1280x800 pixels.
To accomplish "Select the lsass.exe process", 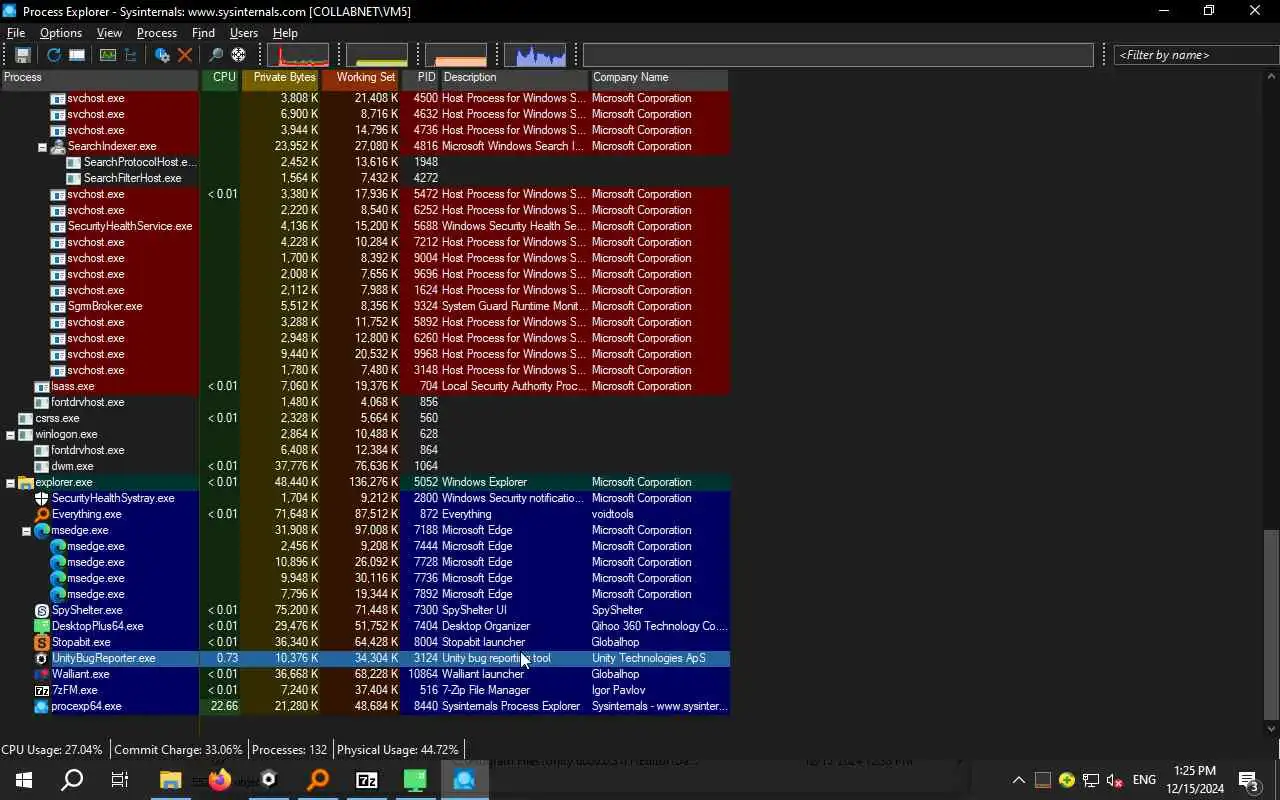I will [x=365, y=386].
